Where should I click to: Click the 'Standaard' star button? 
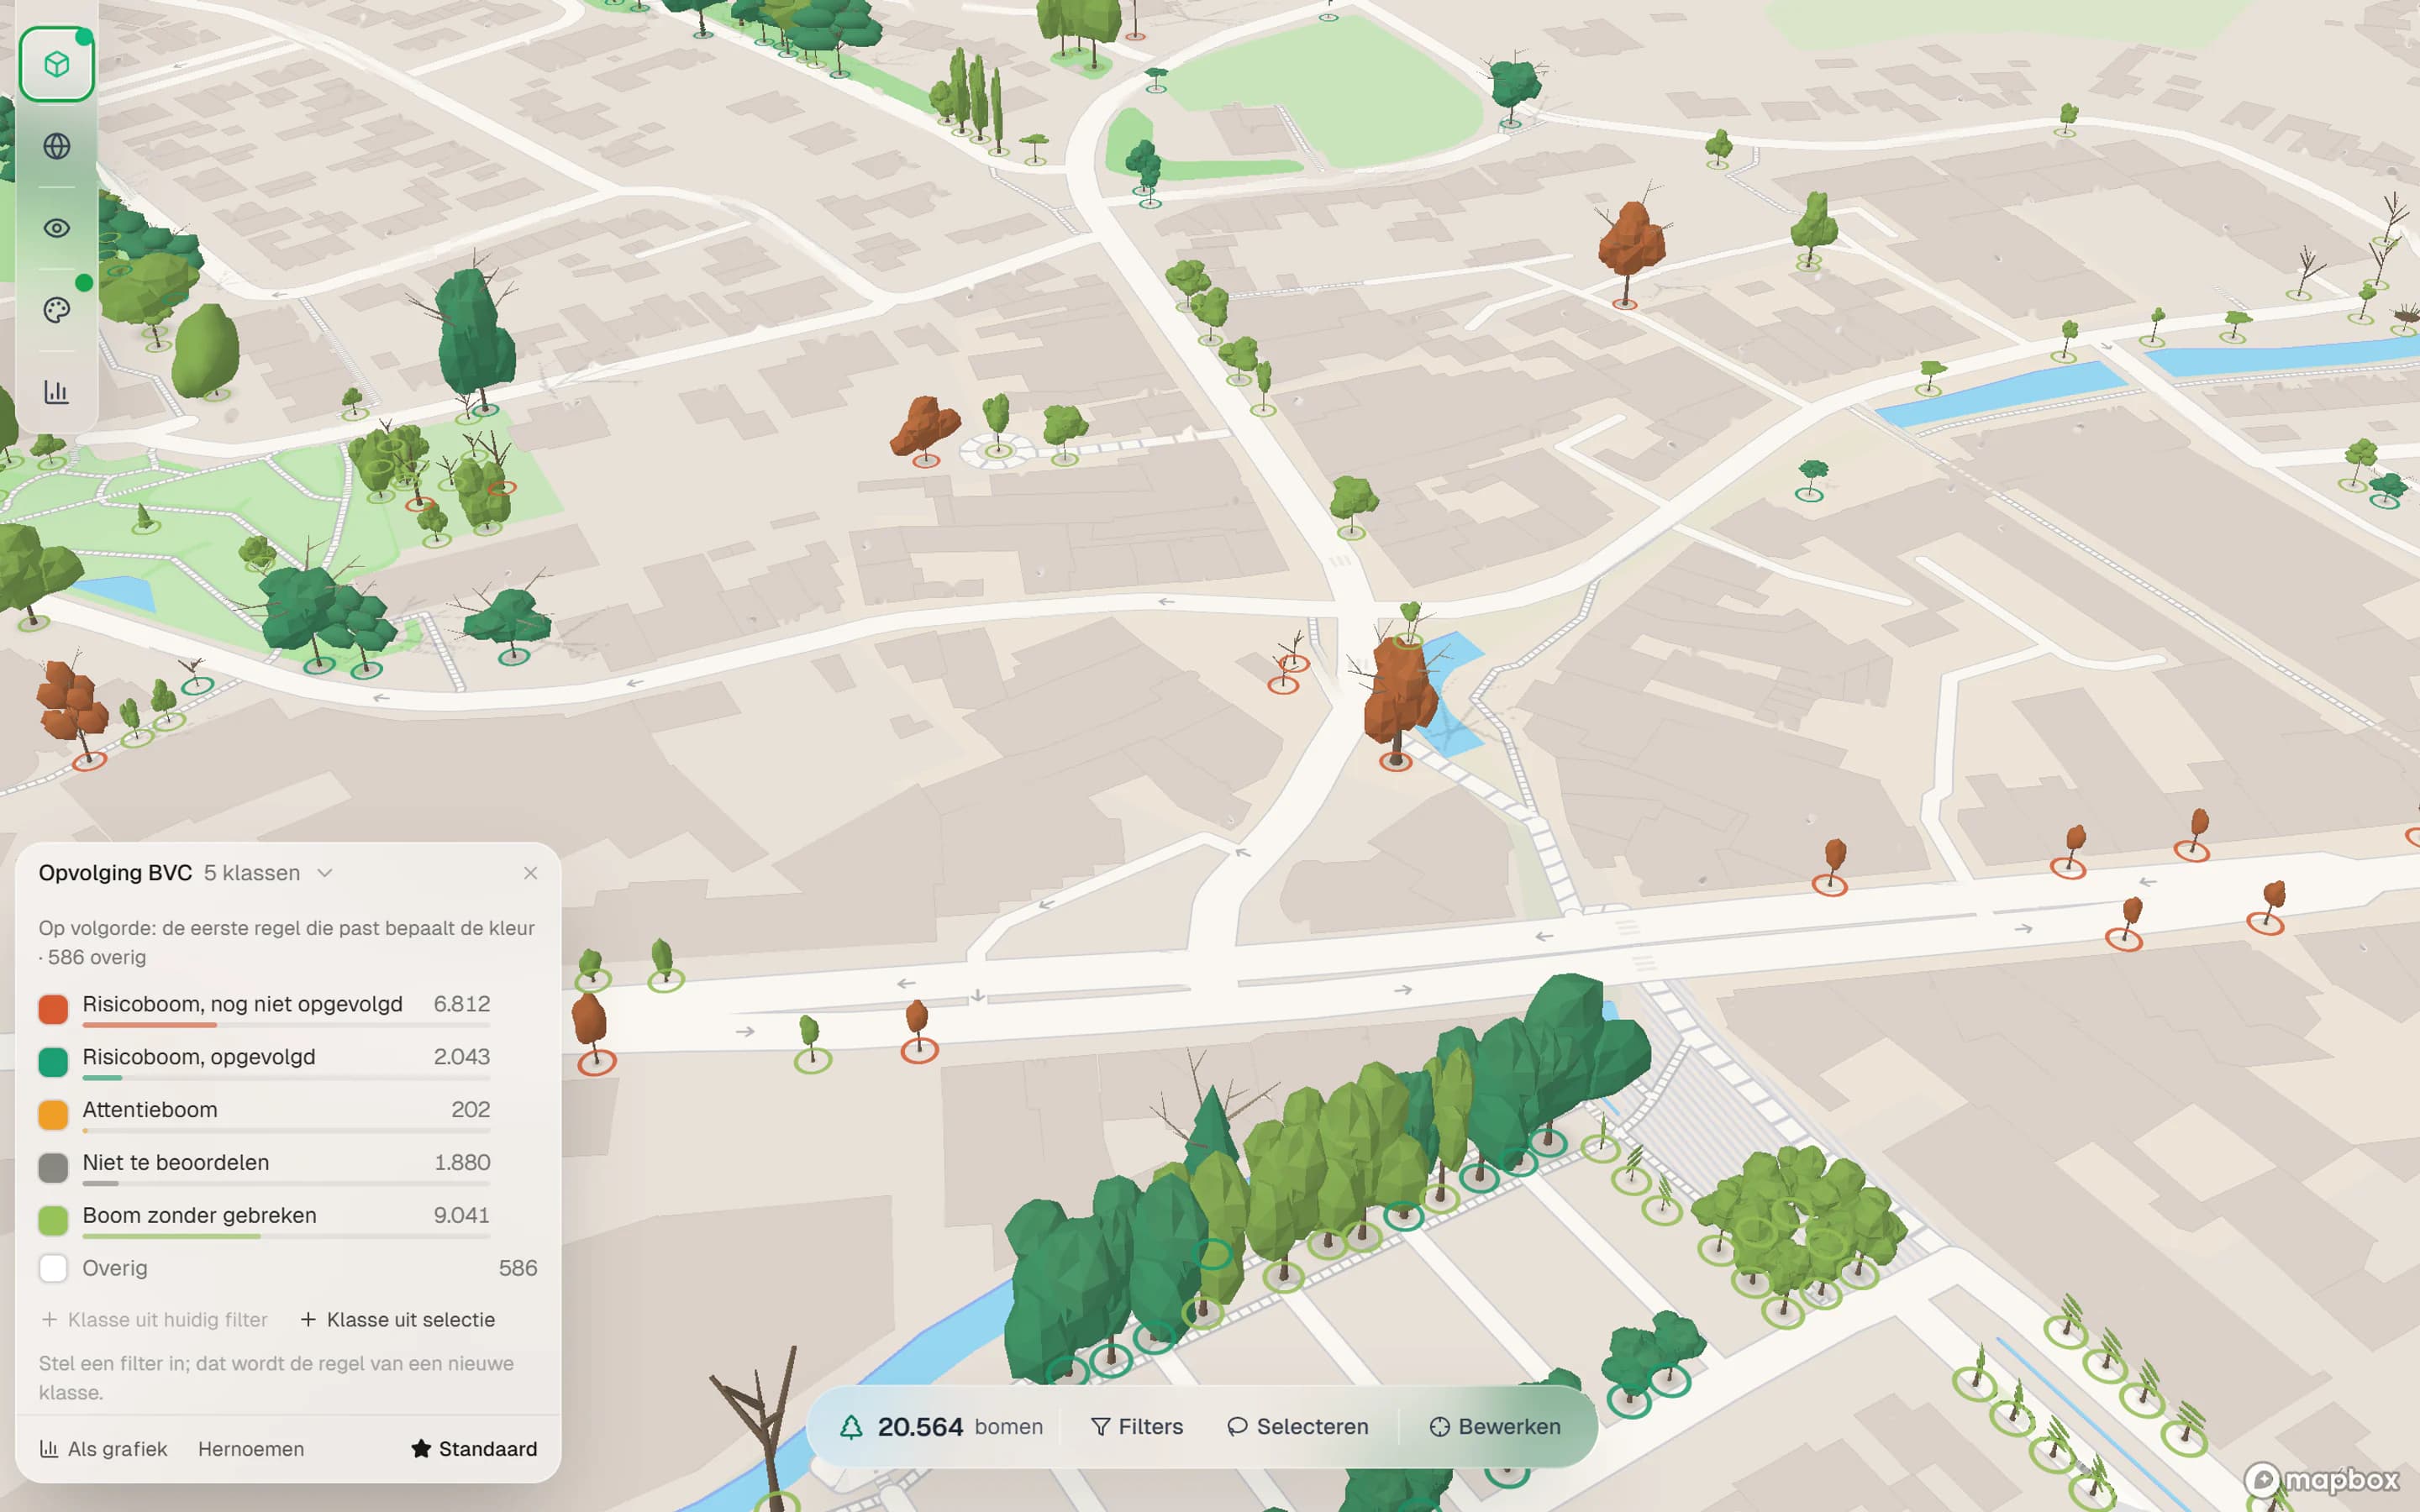click(474, 1449)
